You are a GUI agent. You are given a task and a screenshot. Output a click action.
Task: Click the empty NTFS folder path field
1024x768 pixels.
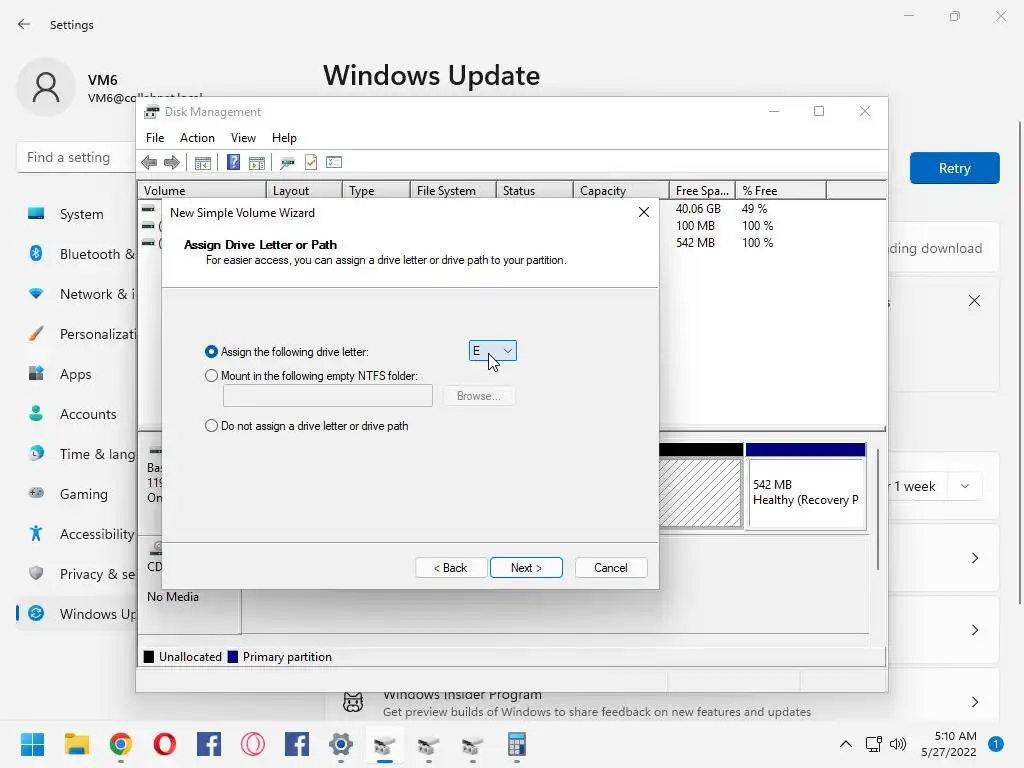click(327, 396)
